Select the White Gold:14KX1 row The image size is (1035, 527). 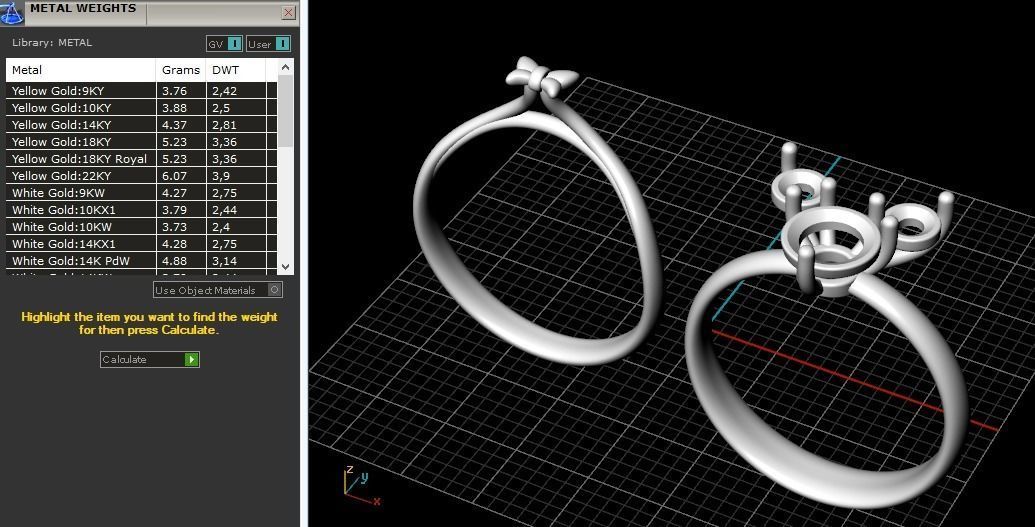coord(141,244)
